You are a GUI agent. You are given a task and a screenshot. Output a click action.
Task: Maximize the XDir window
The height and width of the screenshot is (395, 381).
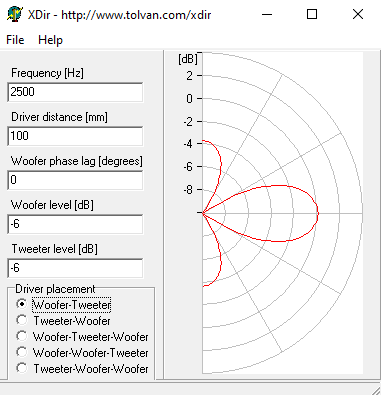click(x=312, y=14)
